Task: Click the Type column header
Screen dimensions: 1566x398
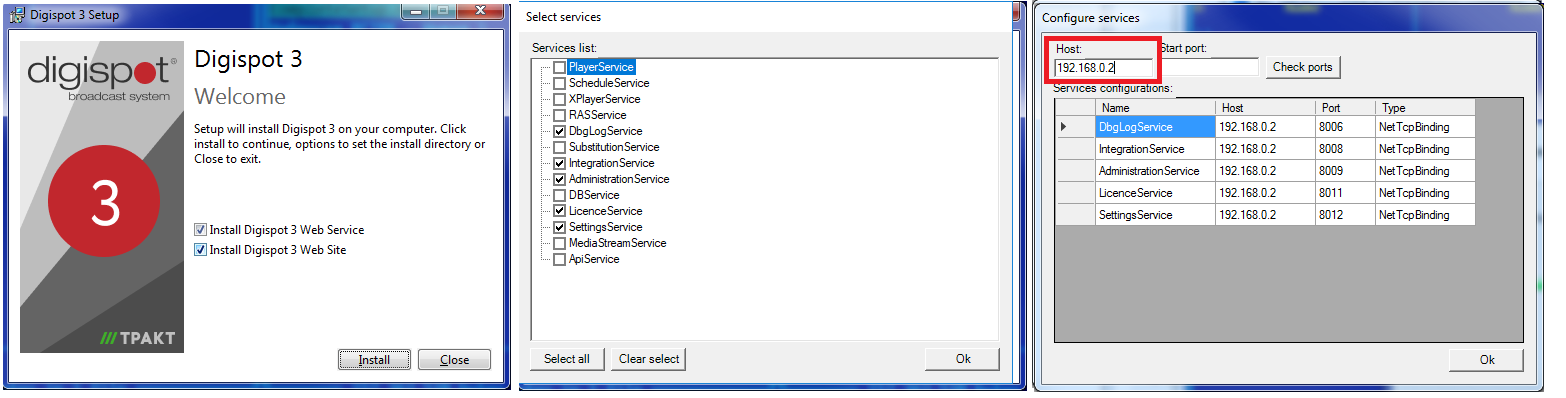Action: pos(1425,108)
